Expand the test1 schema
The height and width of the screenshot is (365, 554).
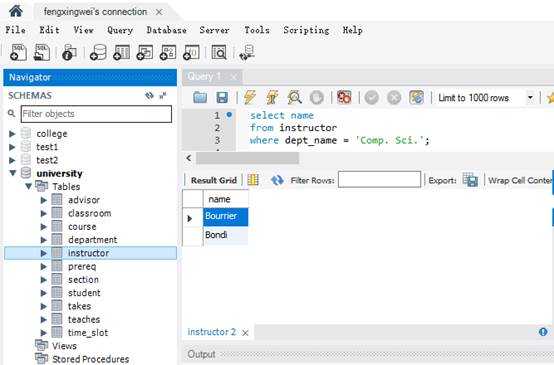pos(12,147)
